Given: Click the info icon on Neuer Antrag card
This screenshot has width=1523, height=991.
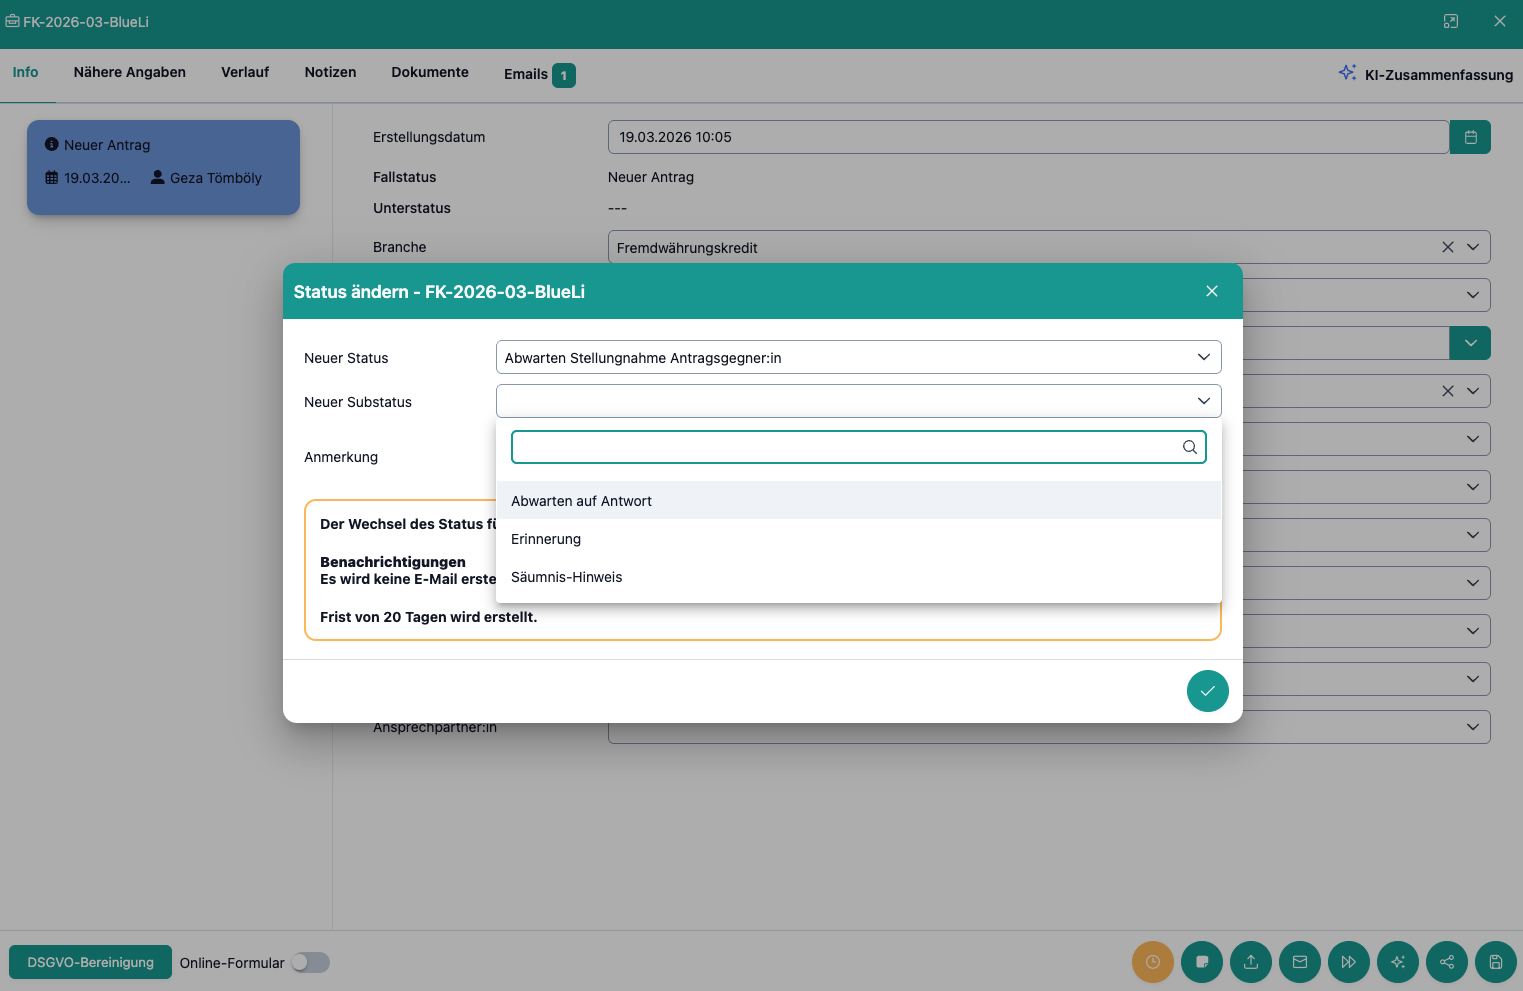Looking at the screenshot, I should (52, 144).
